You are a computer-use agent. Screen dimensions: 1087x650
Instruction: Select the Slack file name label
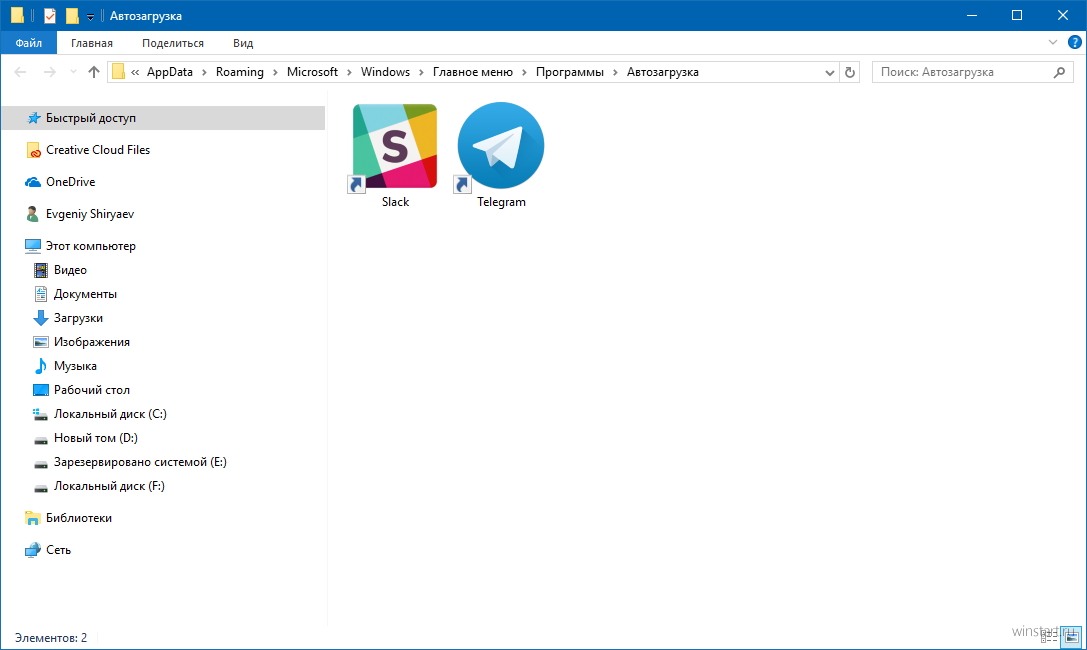(395, 202)
